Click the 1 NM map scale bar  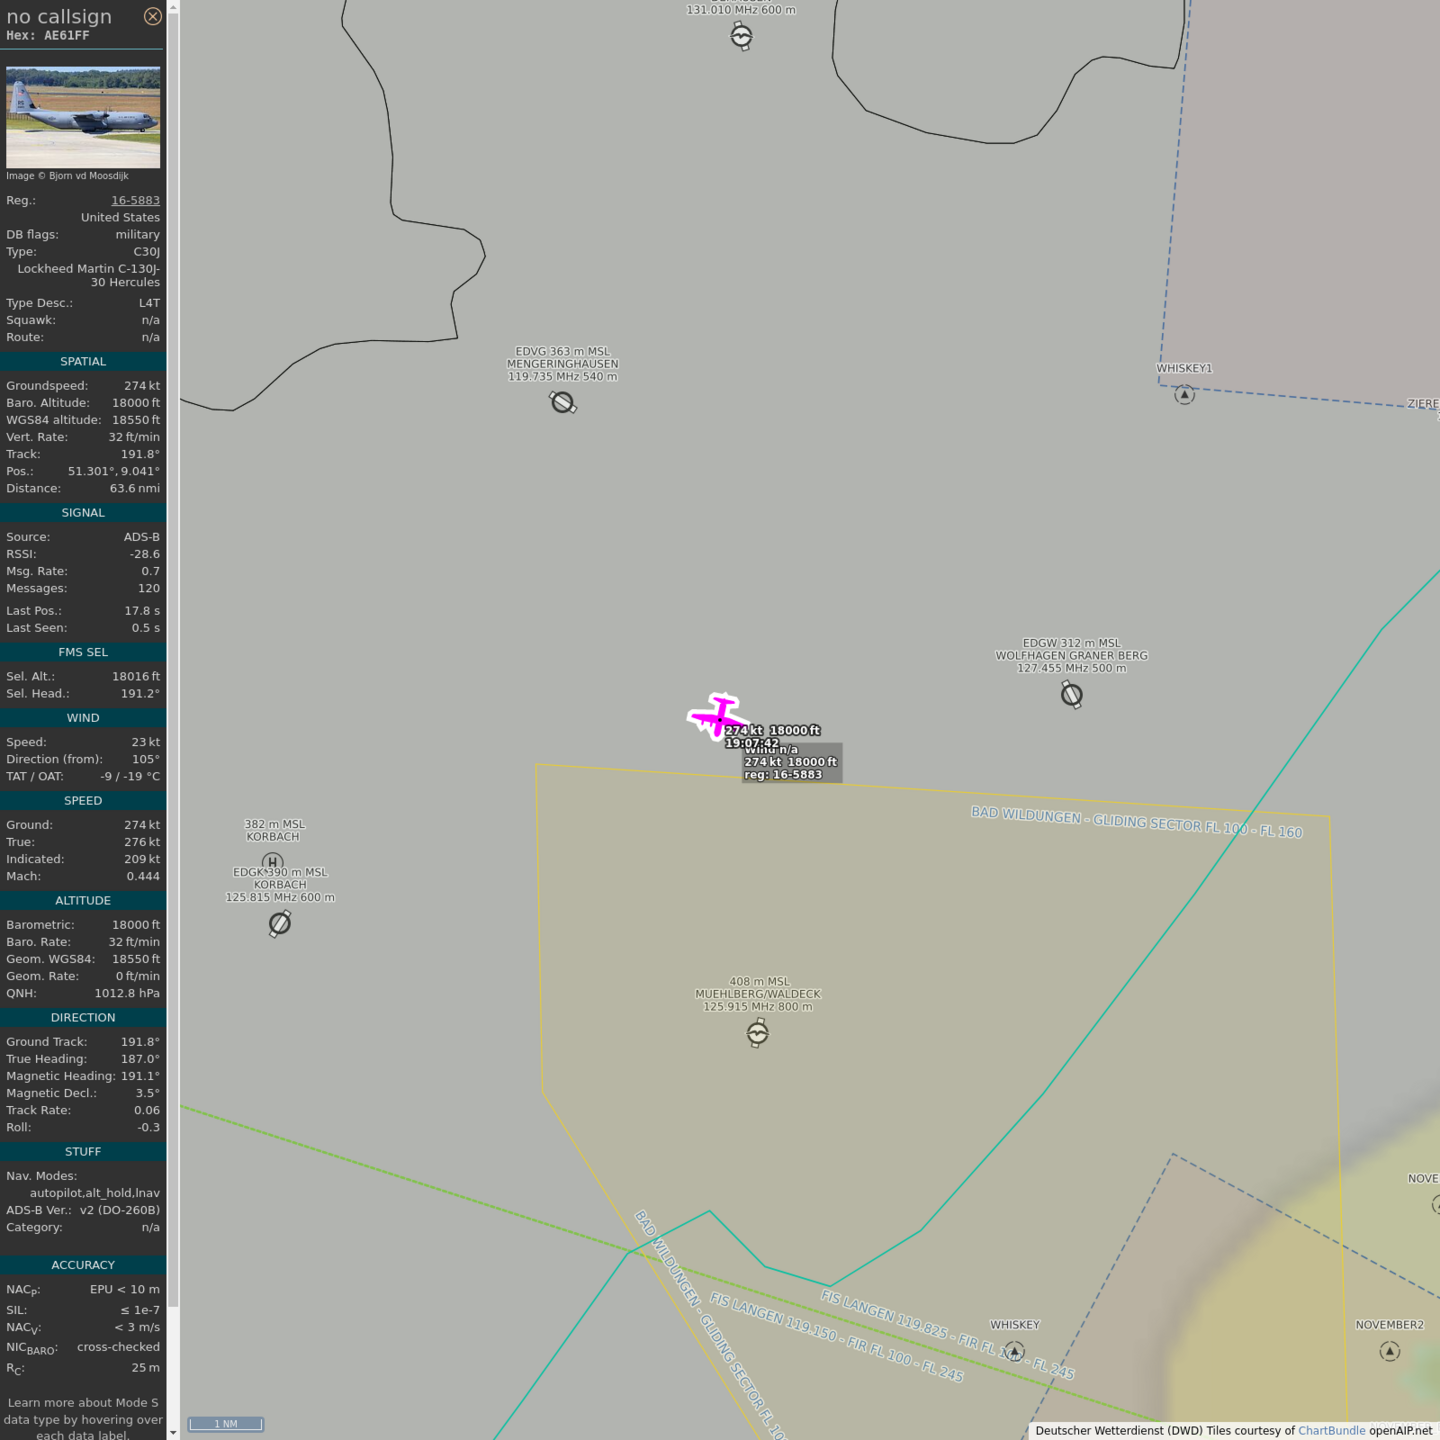click(x=226, y=1424)
